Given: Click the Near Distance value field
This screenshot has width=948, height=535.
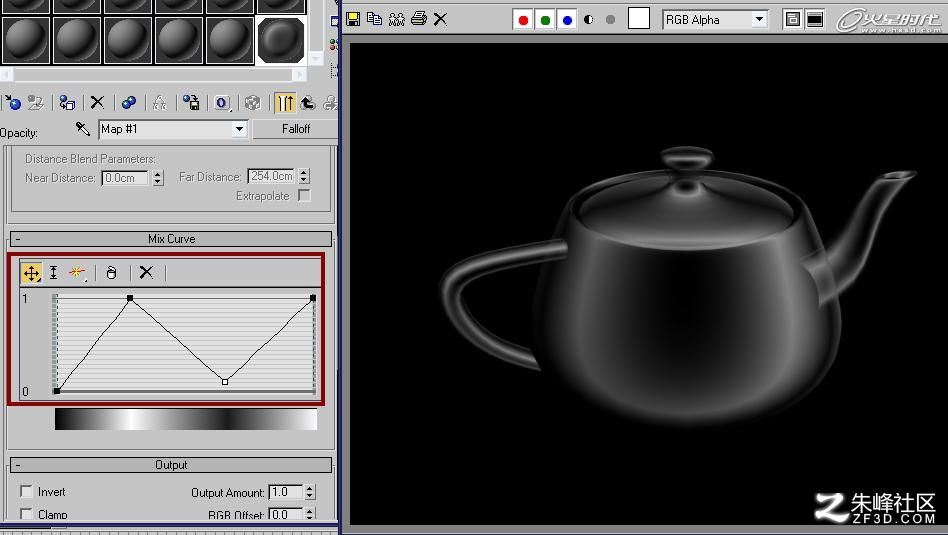Looking at the screenshot, I should [x=125, y=178].
